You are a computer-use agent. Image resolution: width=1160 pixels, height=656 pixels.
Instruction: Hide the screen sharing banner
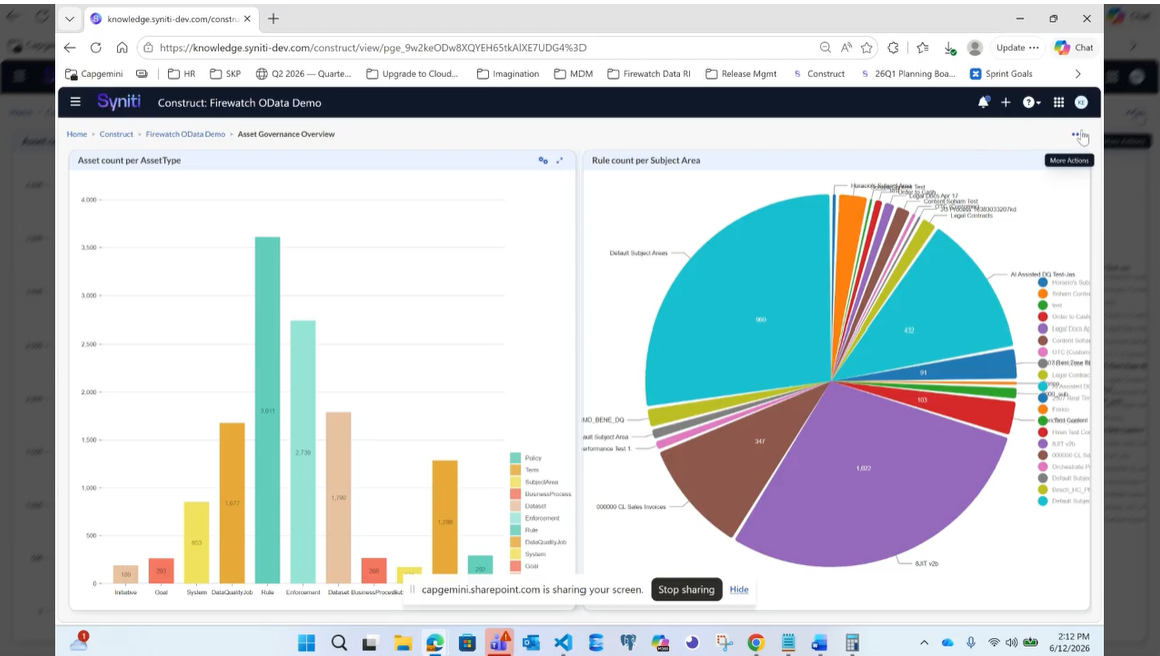coord(739,589)
